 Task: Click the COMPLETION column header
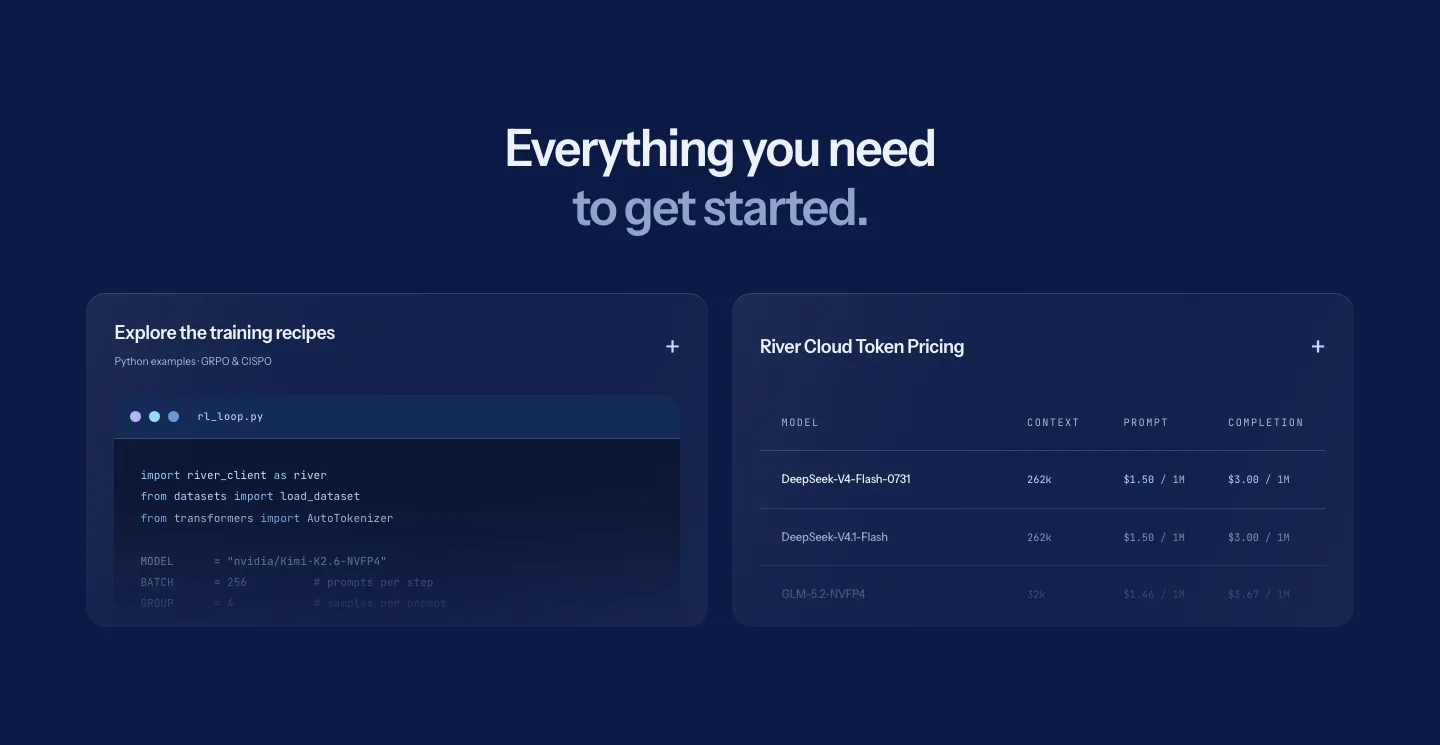click(1266, 423)
